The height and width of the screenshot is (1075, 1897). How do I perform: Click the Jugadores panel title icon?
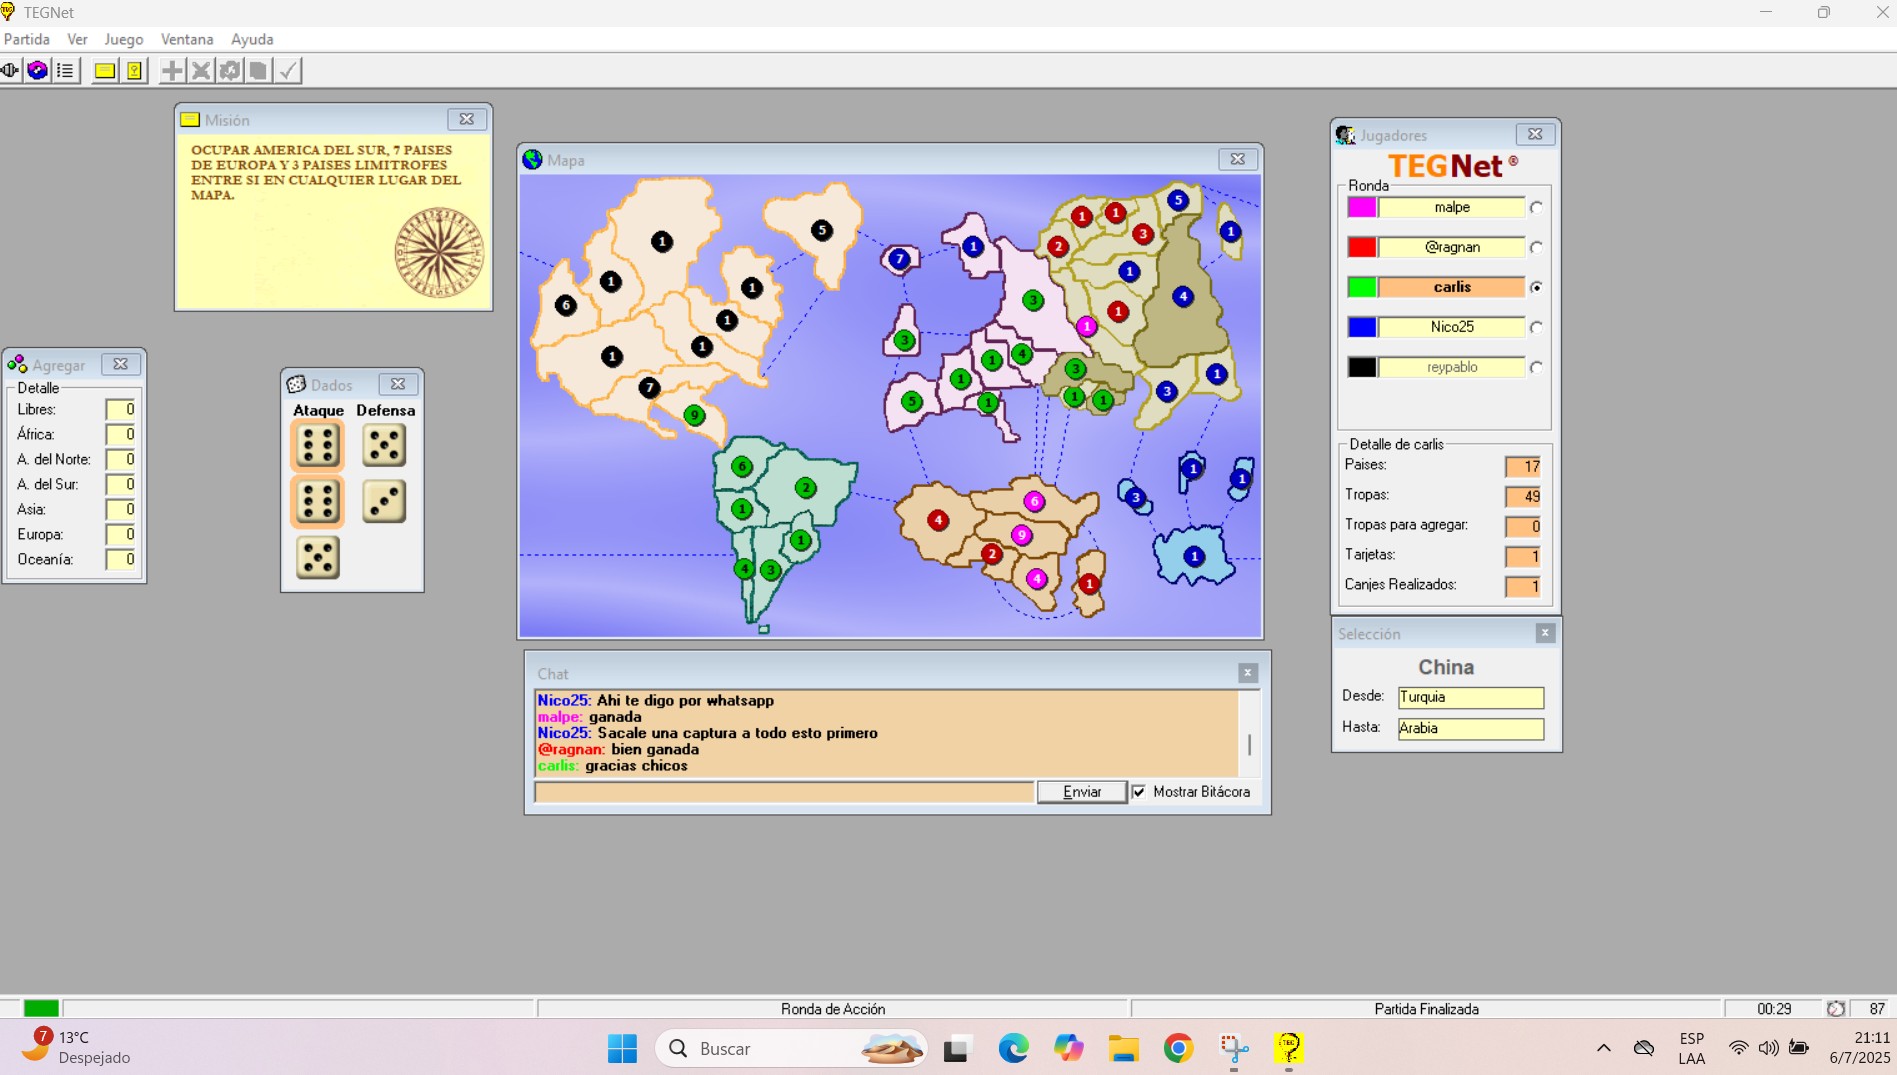coord(1346,135)
